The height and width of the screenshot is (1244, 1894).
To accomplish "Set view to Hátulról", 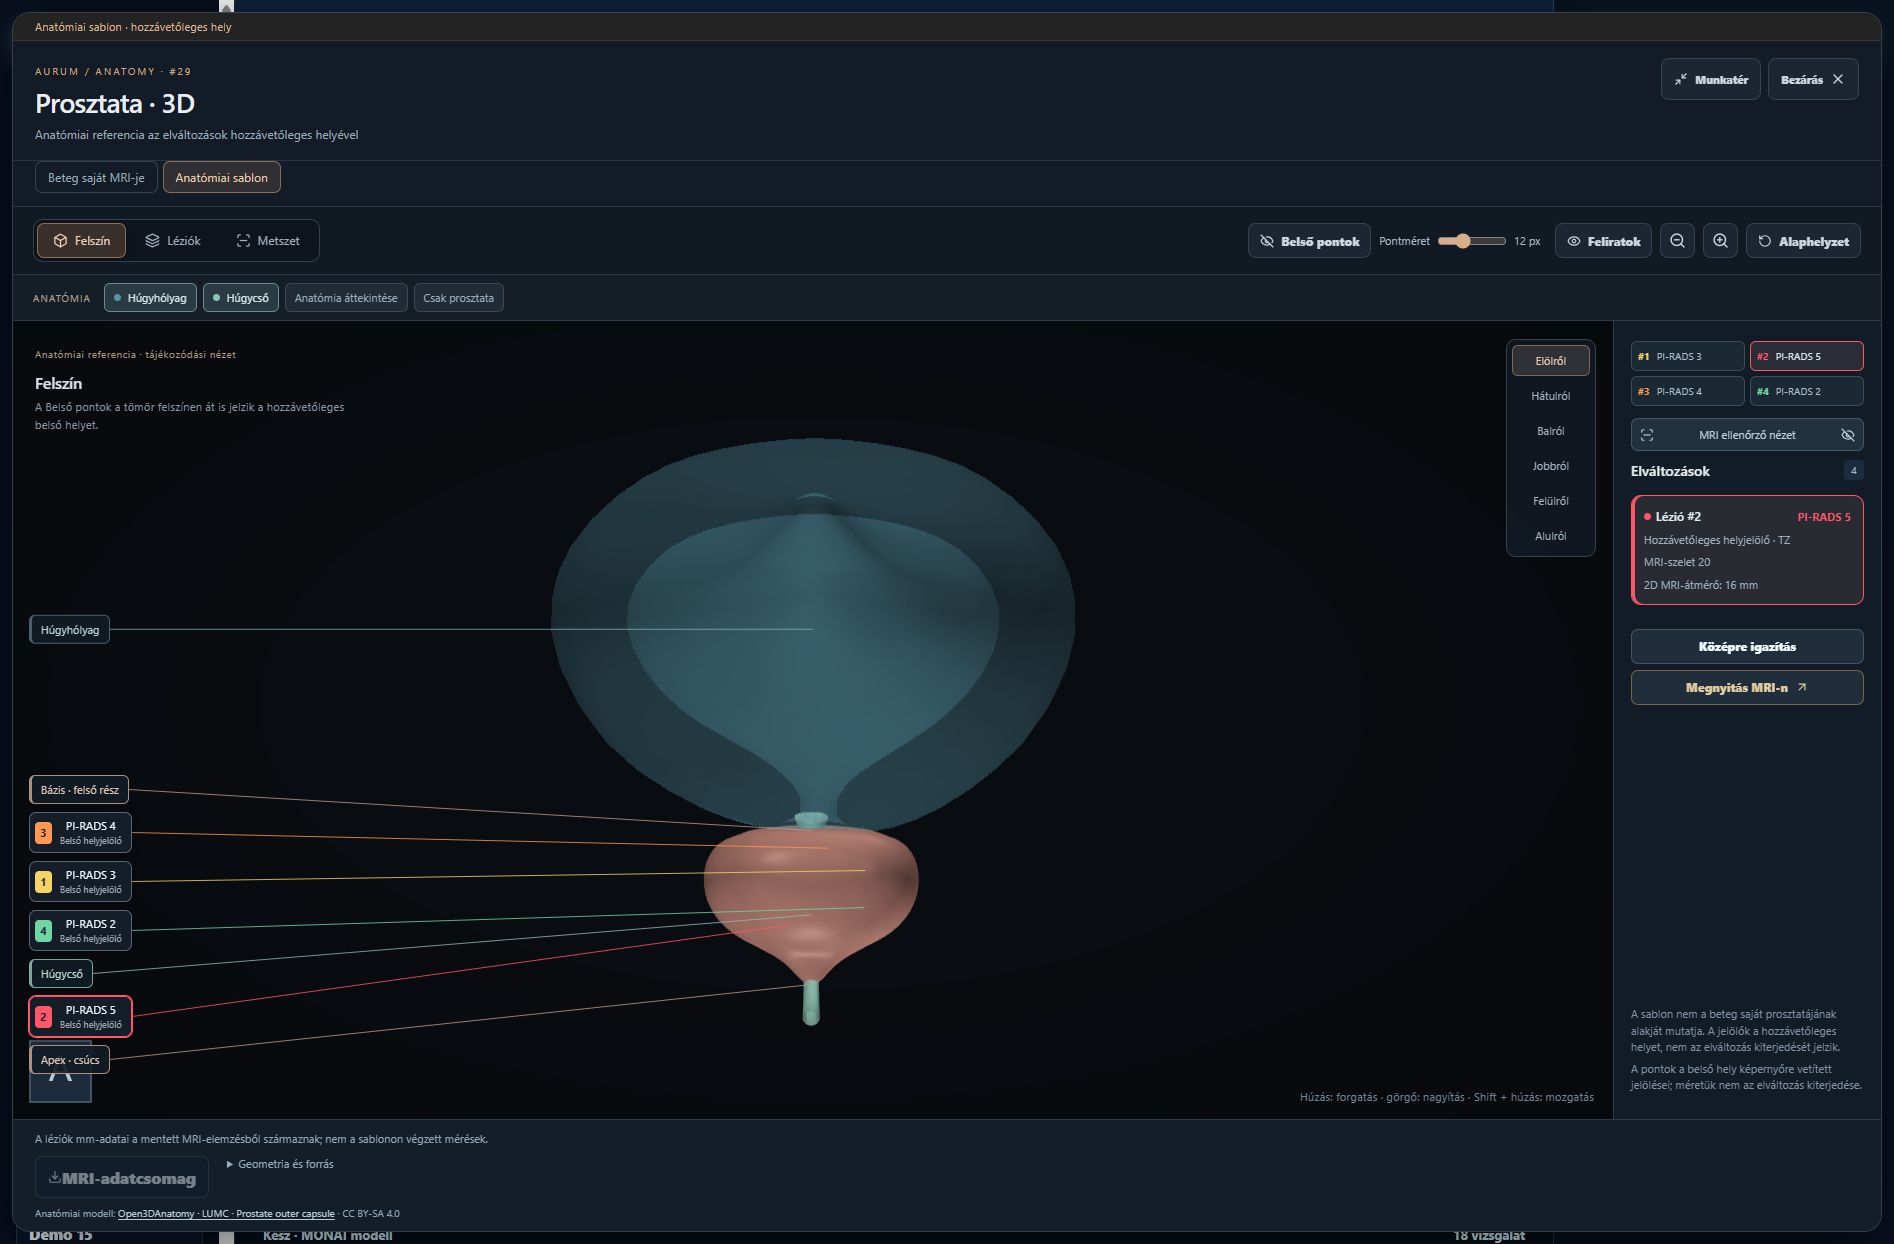I will click(1550, 396).
